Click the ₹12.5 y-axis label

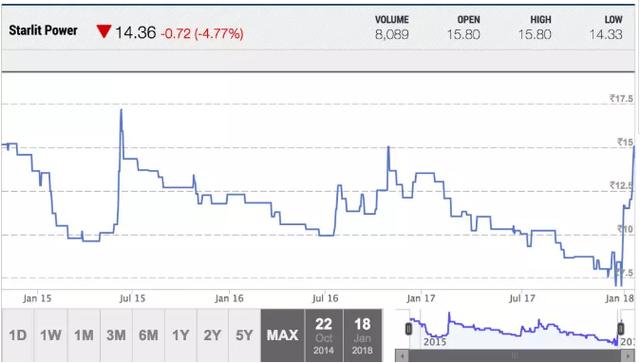pos(622,186)
